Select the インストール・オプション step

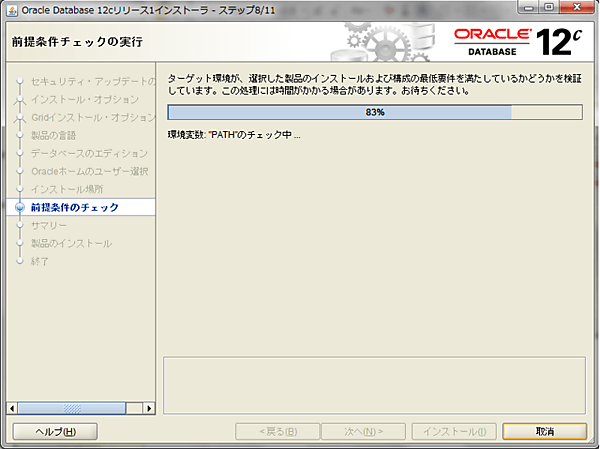point(85,100)
